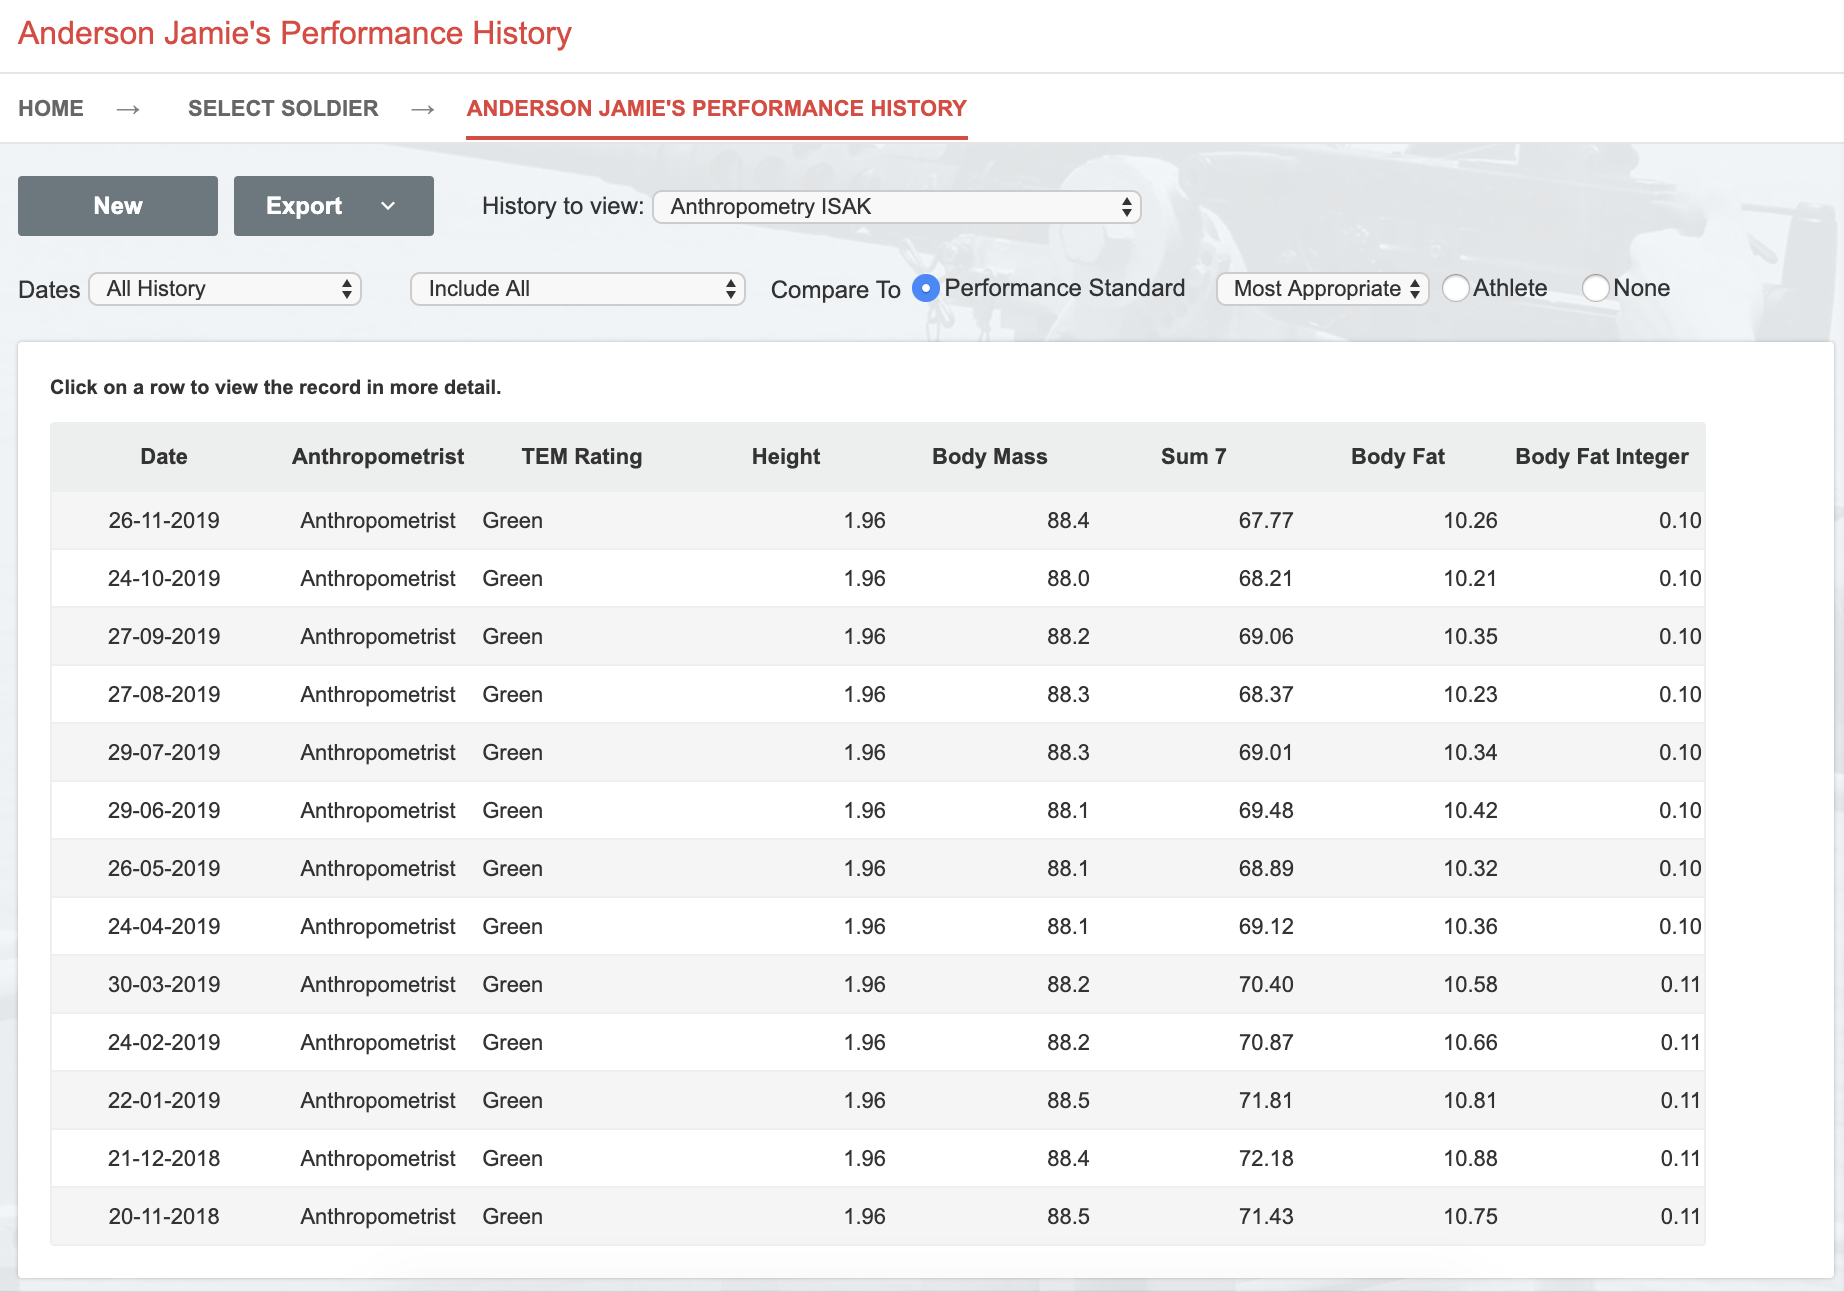Open the All History dates dropdown
Screen dimensions: 1844x1292
coord(225,289)
